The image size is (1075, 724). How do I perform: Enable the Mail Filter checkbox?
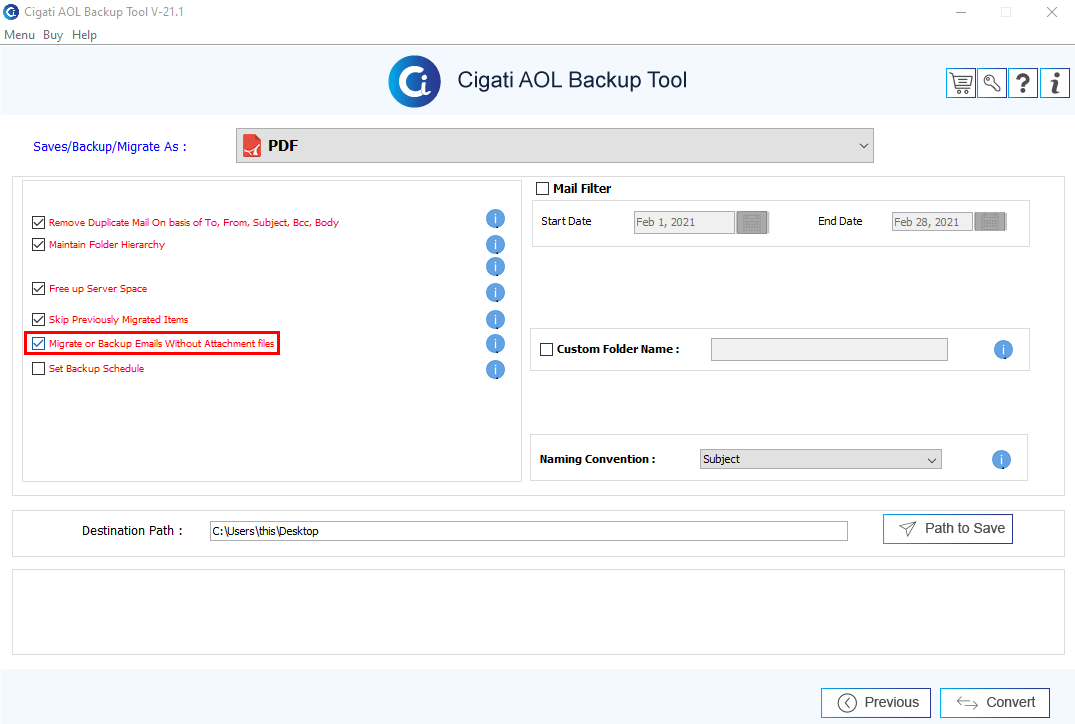(x=542, y=189)
